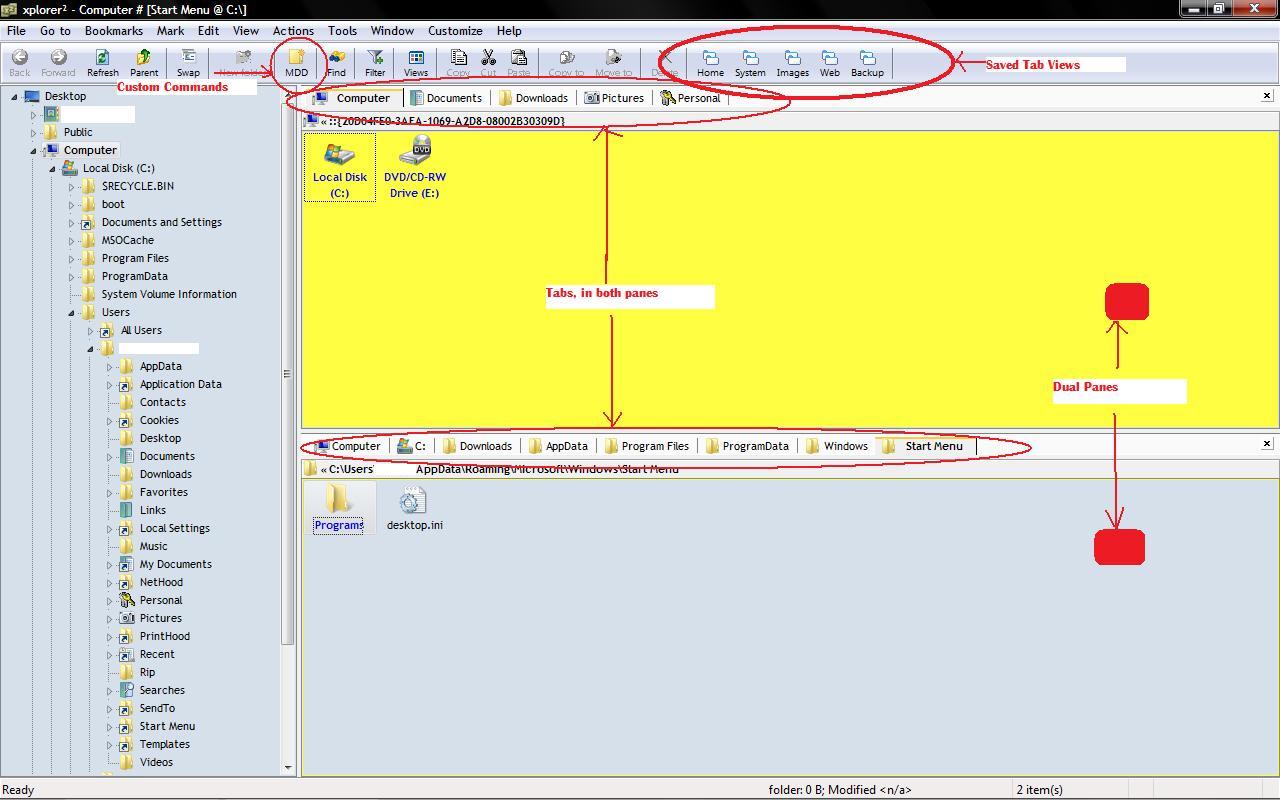Load the Web saved tab view
The height and width of the screenshot is (800, 1280).
830,63
